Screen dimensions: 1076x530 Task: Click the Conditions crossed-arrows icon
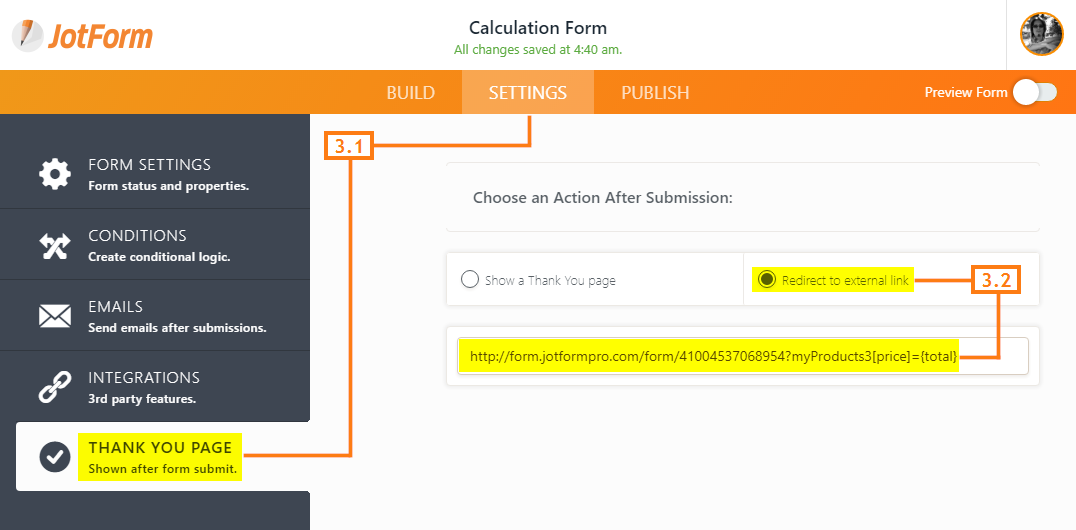[x=55, y=246]
